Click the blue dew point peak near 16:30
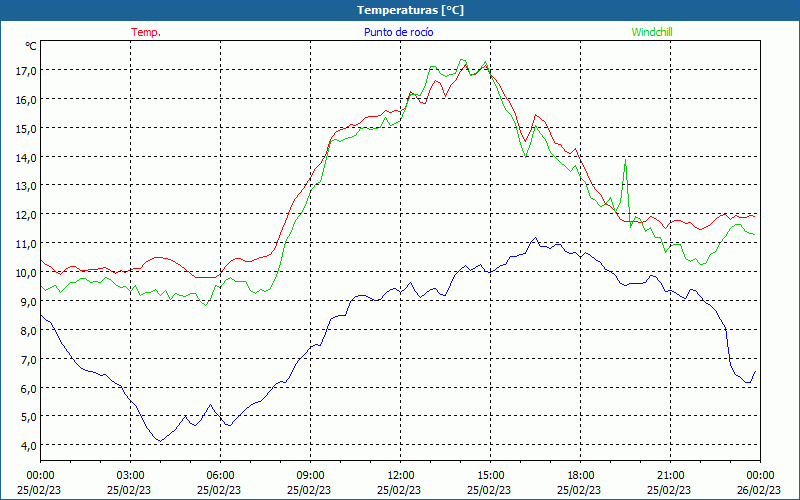This screenshot has width=800, height=500. point(535,238)
